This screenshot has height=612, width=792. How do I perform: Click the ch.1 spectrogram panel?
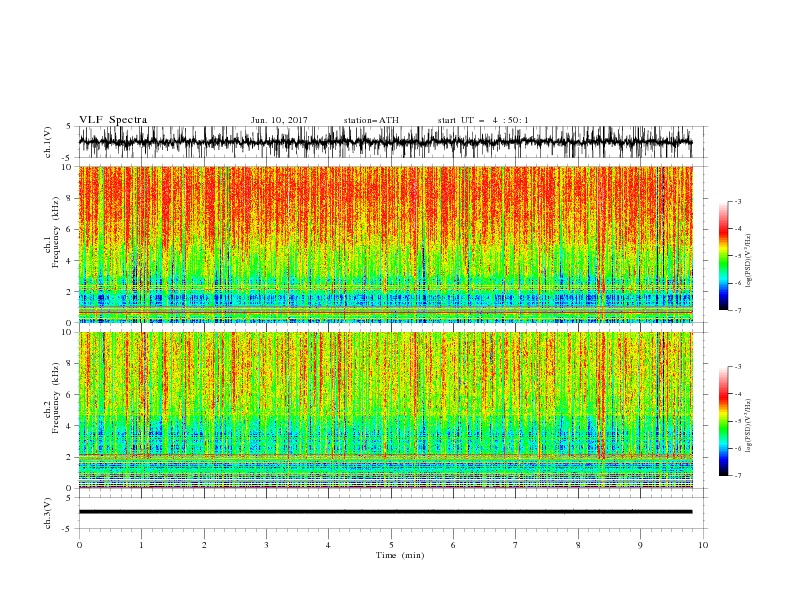tap(385, 244)
